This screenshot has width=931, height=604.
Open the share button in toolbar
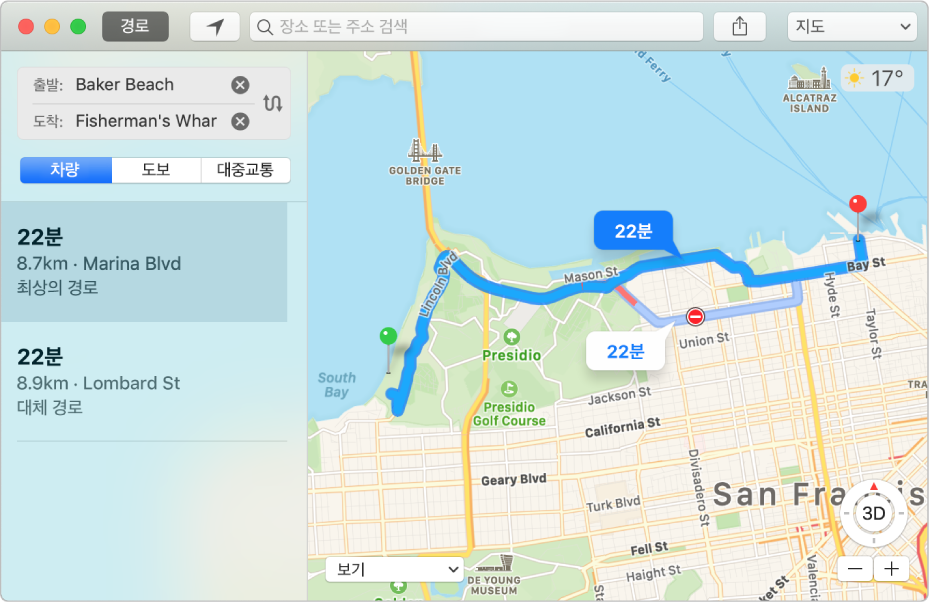point(739,26)
